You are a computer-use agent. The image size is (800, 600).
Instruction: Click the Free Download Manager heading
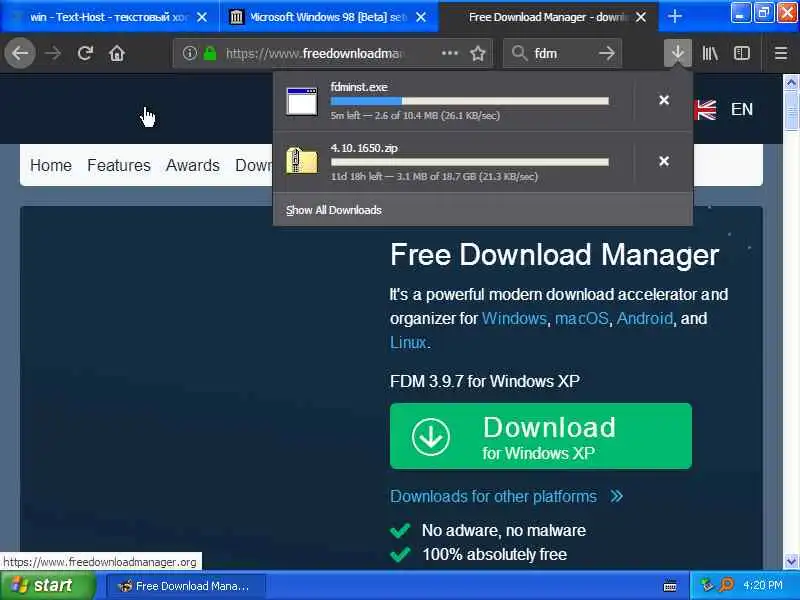point(555,255)
